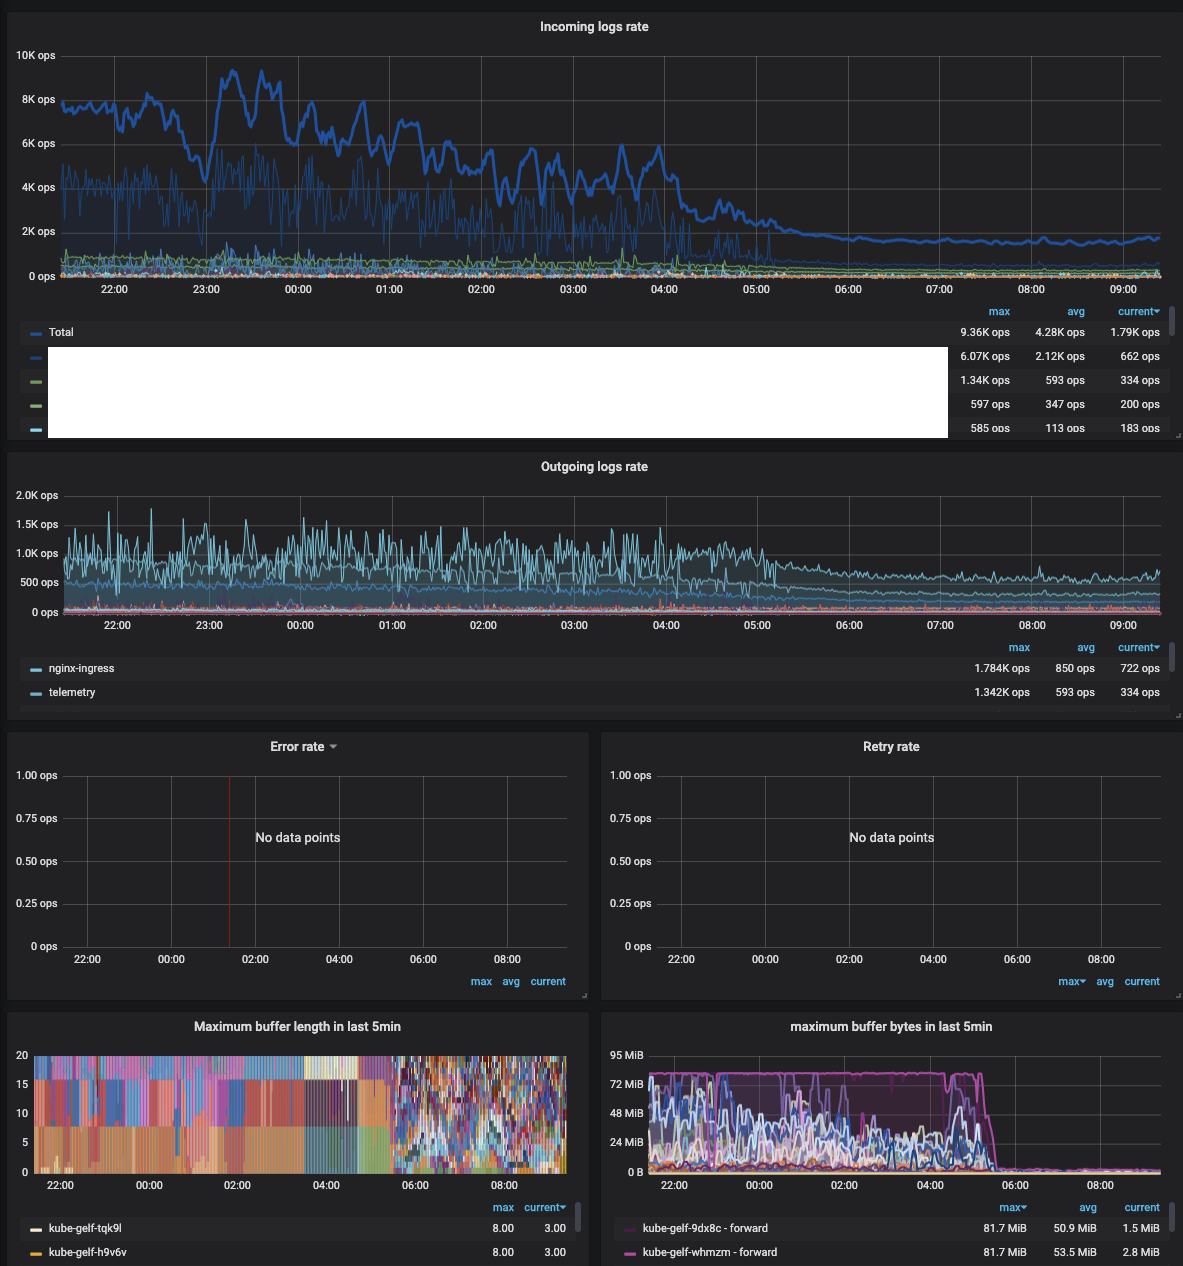Open the Incoming logs rate panel title menu

[593, 27]
